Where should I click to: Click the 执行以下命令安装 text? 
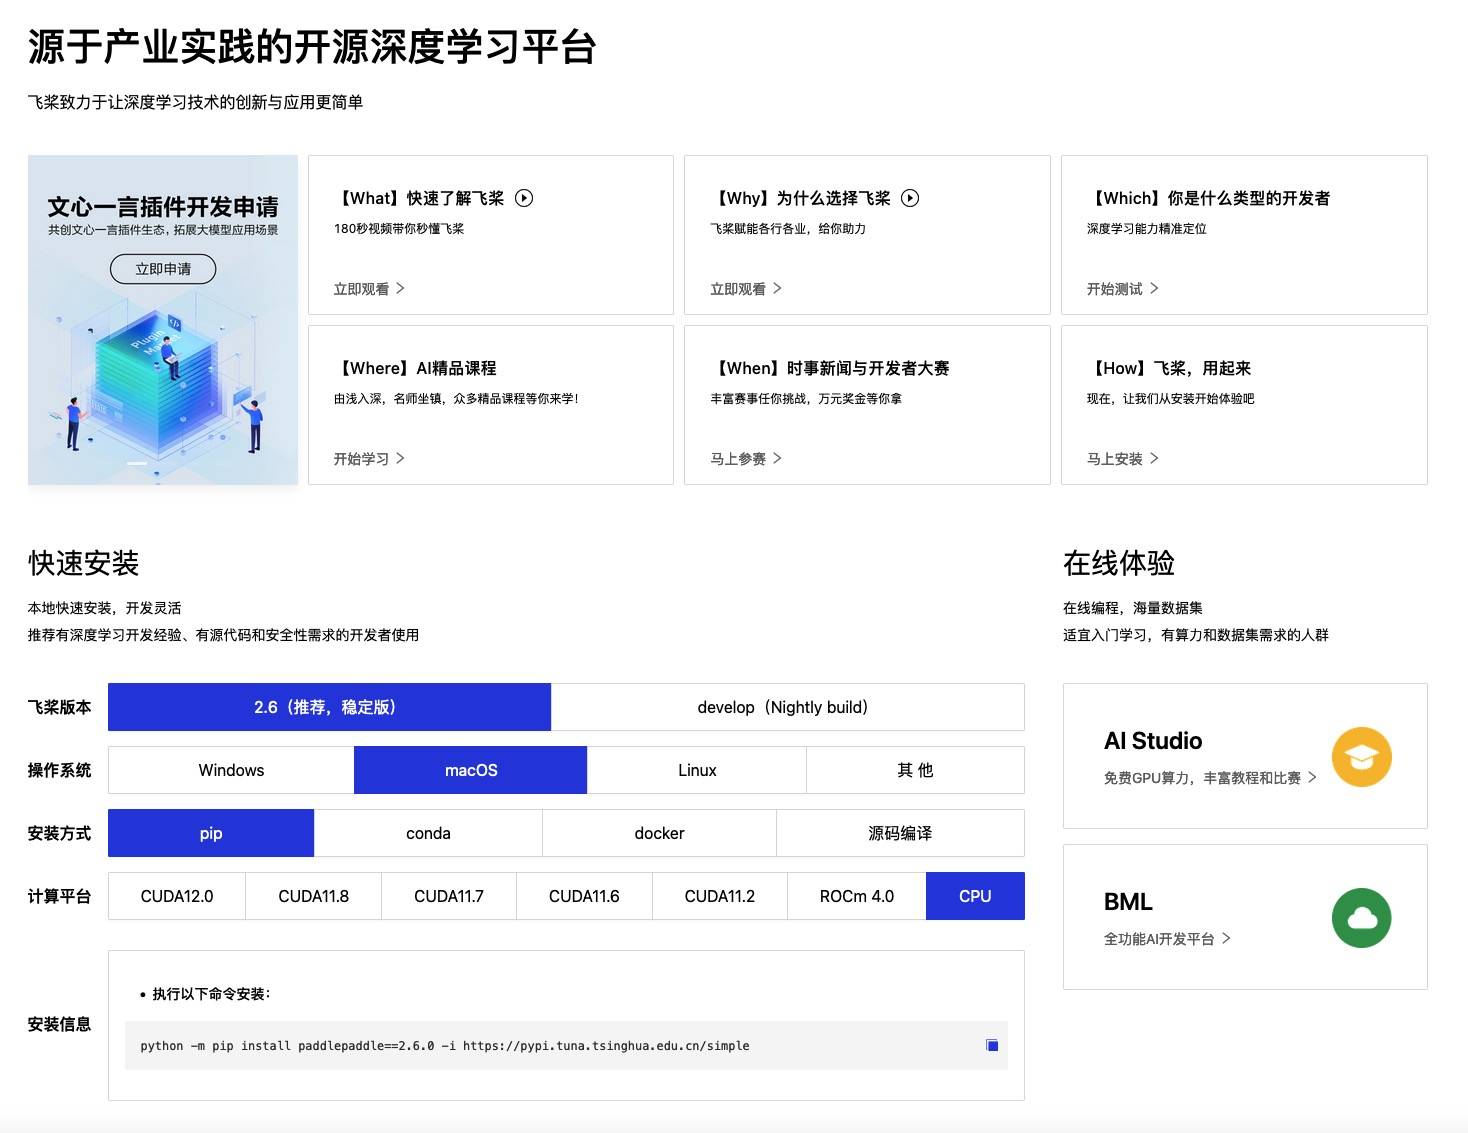[x=211, y=994]
